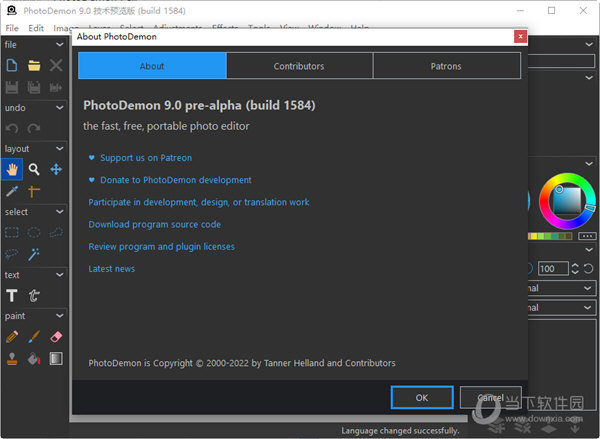Select the Polygon selection tool

tap(56, 232)
